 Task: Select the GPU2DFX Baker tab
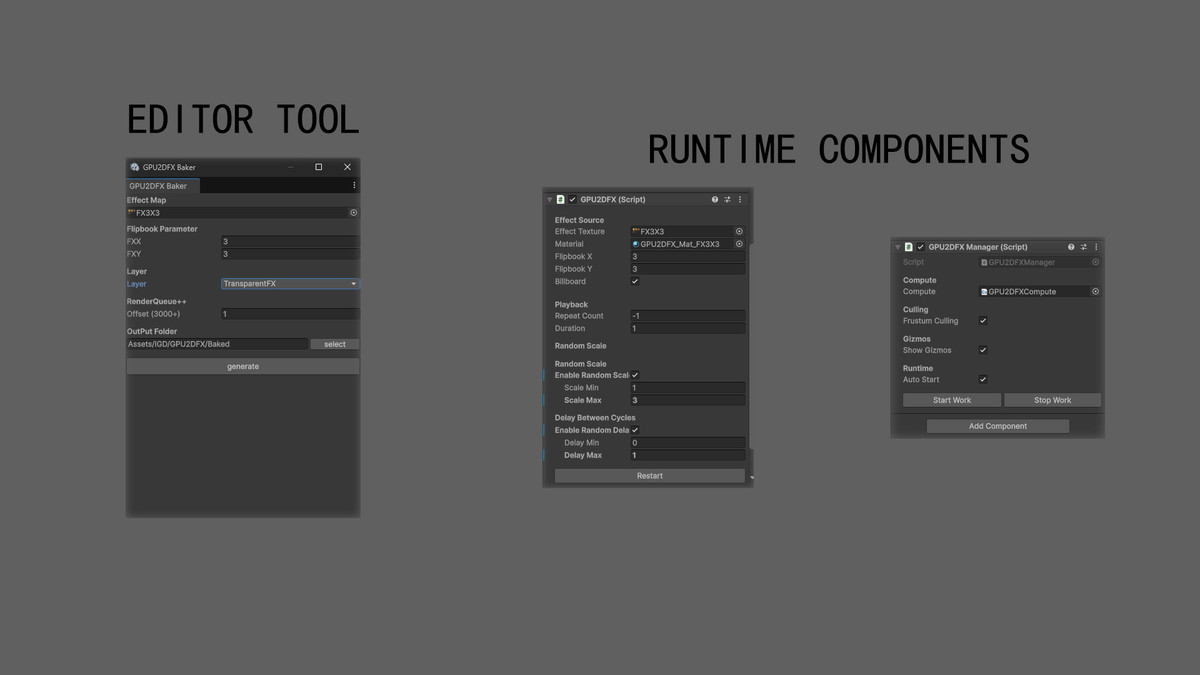(159, 186)
